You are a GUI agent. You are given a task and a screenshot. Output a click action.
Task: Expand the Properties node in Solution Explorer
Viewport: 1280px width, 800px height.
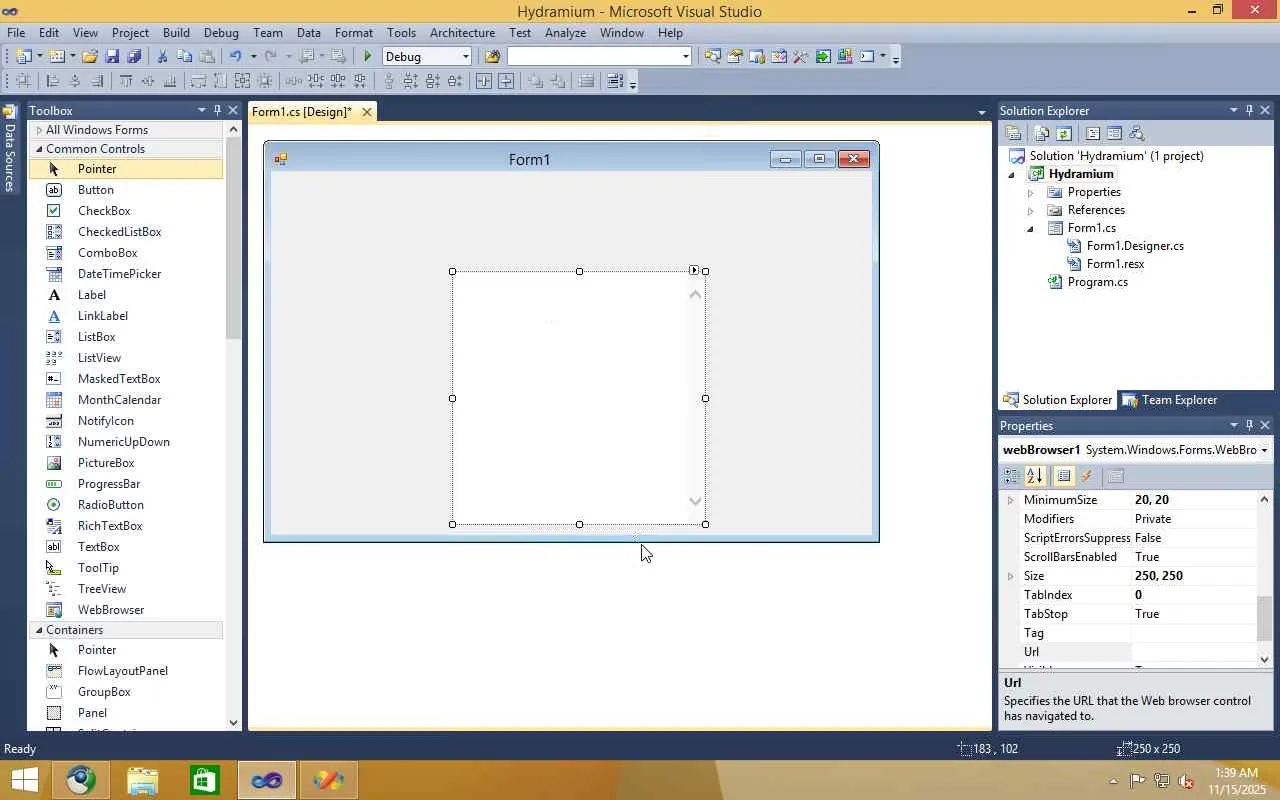1031,192
